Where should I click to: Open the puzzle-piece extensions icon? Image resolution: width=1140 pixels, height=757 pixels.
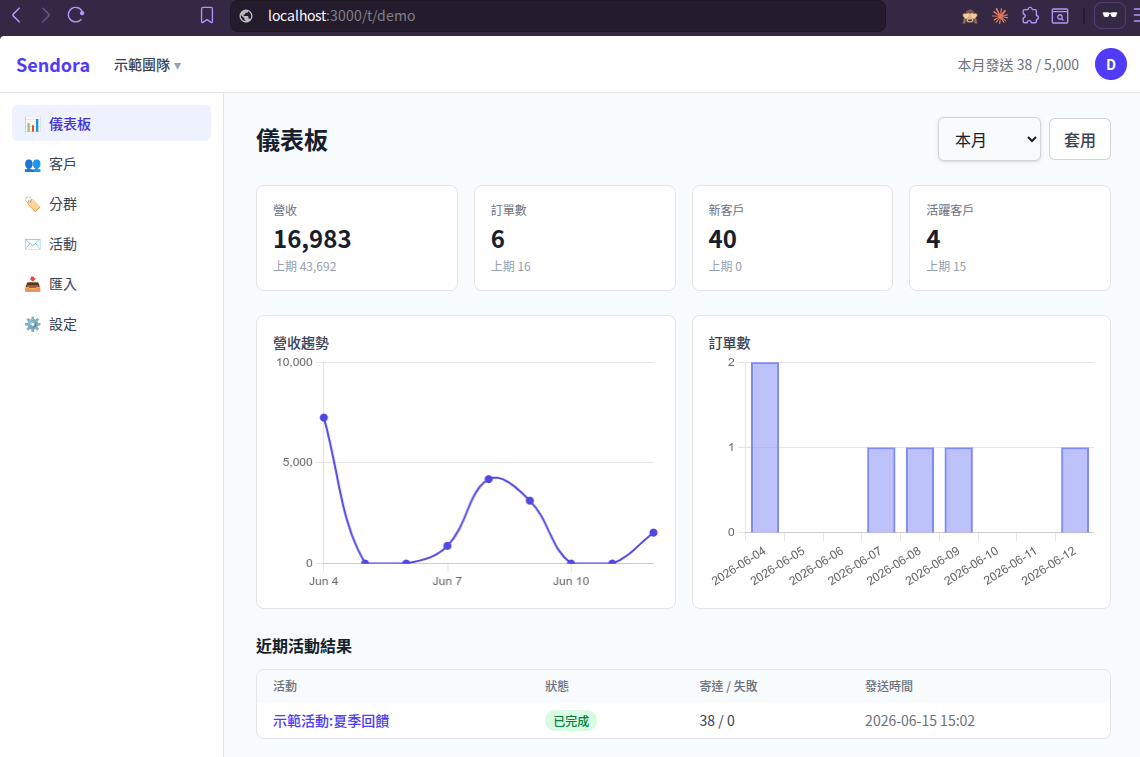point(1030,16)
